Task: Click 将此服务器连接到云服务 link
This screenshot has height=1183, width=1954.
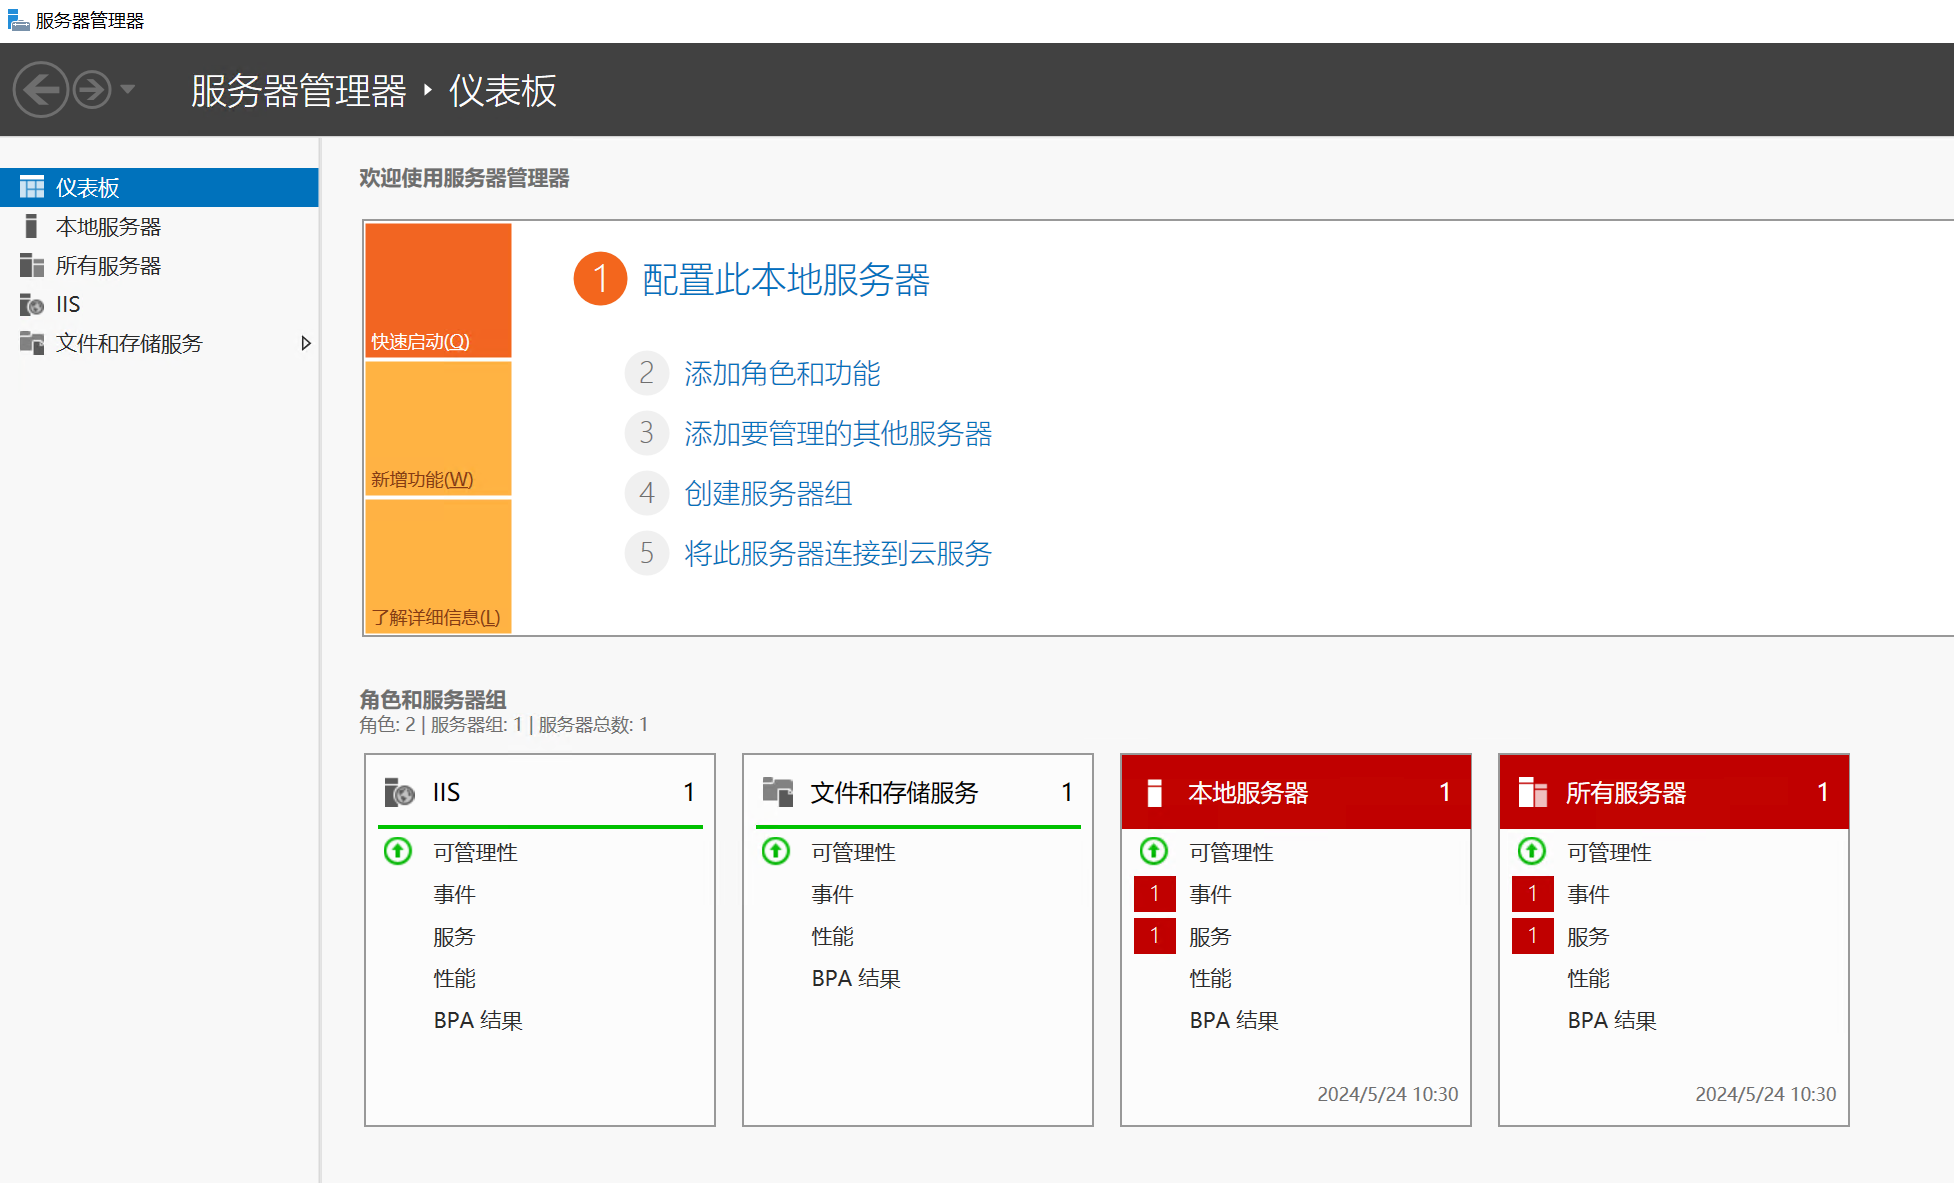Action: [x=838, y=553]
